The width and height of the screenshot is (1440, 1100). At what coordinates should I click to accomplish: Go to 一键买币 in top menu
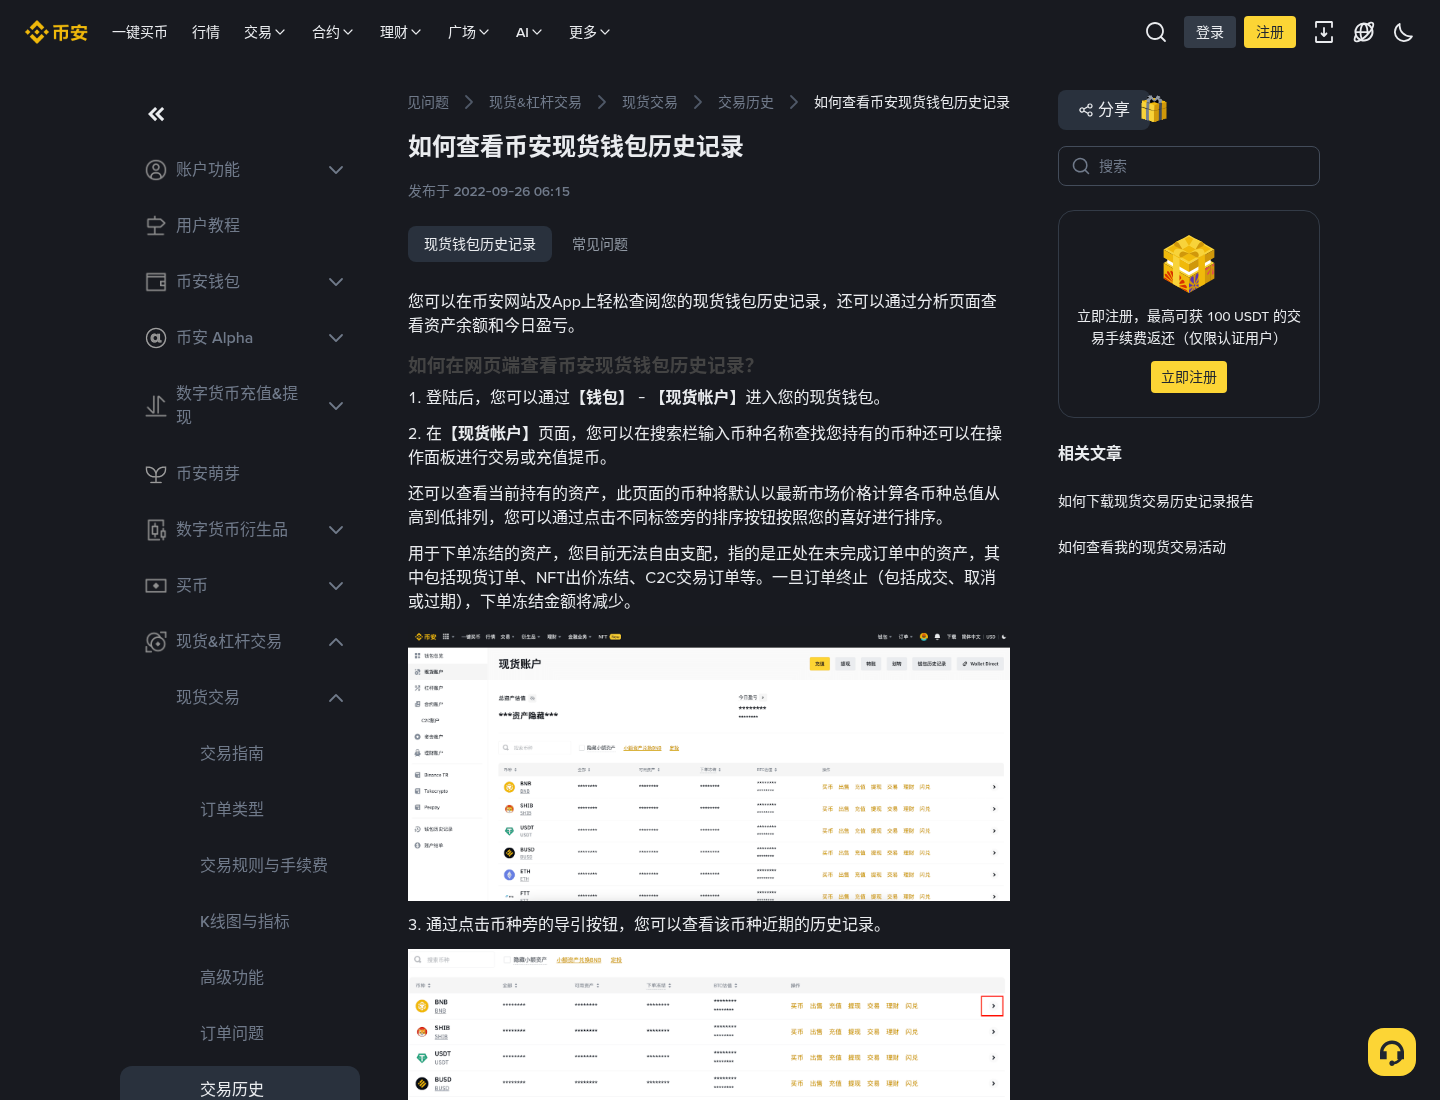[140, 32]
